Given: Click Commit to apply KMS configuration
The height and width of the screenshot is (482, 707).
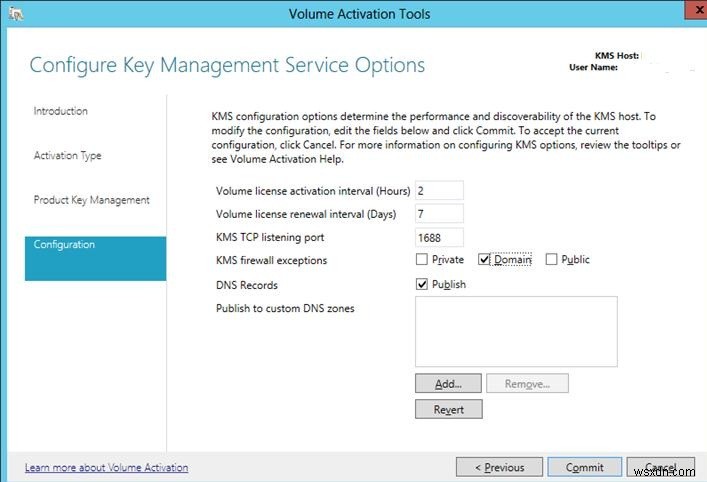Looking at the screenshot, I should [x=585, y=467].
